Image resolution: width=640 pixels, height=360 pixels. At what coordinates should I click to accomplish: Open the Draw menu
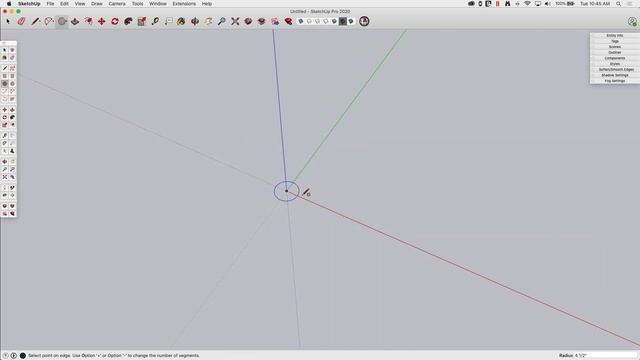(97, 4)
